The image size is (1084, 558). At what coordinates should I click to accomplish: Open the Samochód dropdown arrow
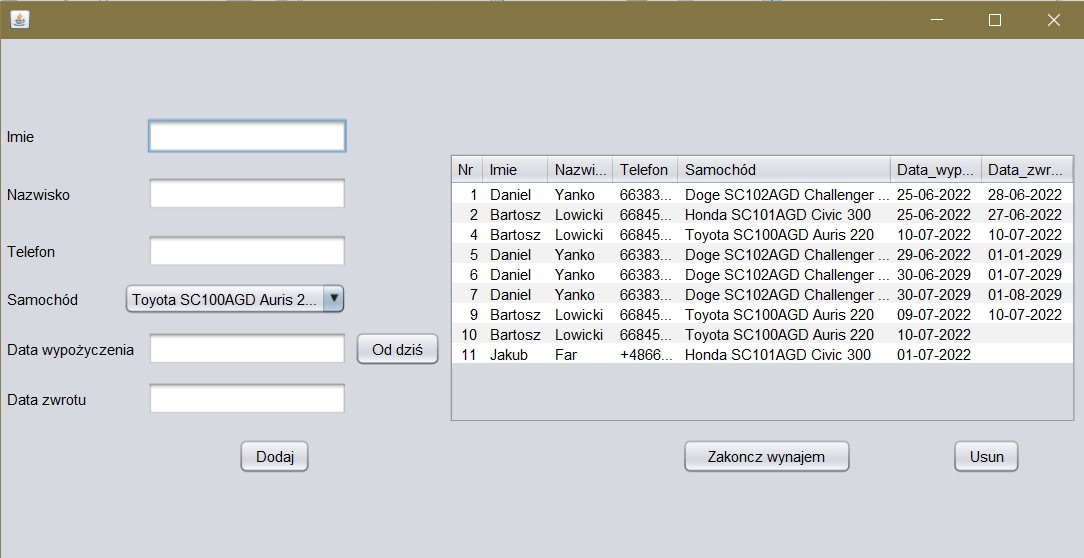(x=334, y=298)
